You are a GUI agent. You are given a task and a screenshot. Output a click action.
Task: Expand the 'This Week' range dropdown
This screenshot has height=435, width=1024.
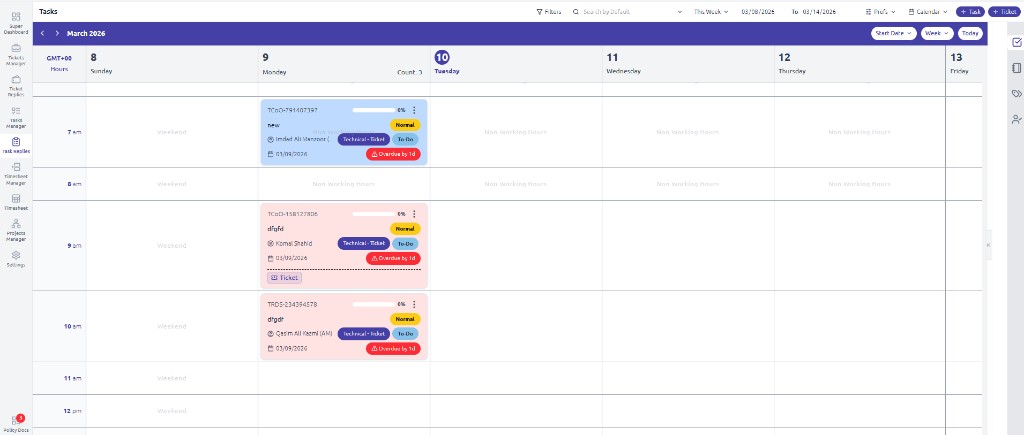click(x=711, y=11)
